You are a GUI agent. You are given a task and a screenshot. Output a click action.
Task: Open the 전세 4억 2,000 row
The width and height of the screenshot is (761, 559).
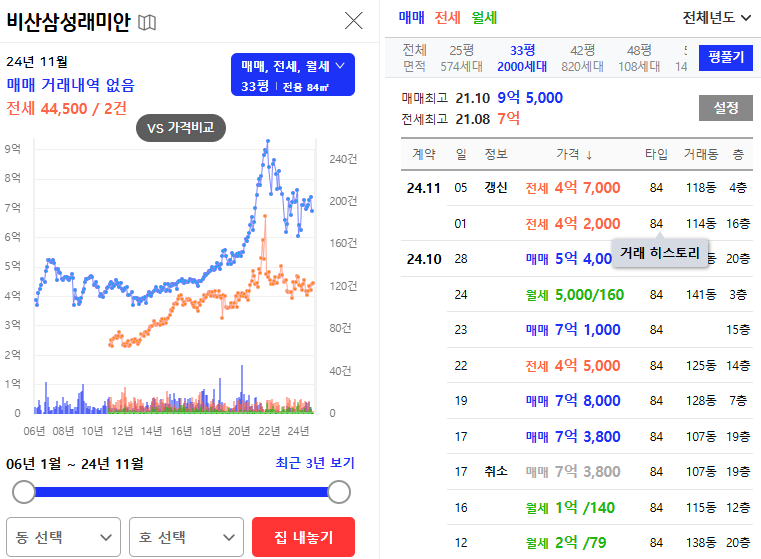pyautogui.click(x=600, y=224)
